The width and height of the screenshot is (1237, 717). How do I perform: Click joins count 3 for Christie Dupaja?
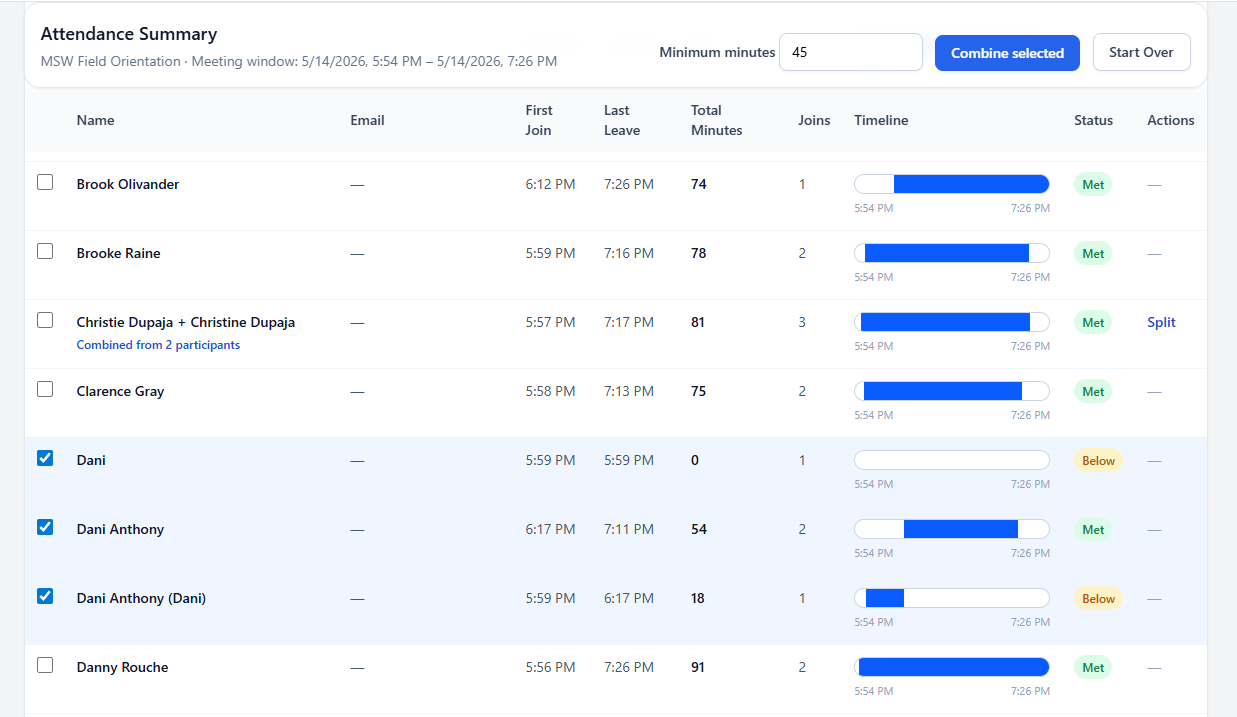pos(802,322)
